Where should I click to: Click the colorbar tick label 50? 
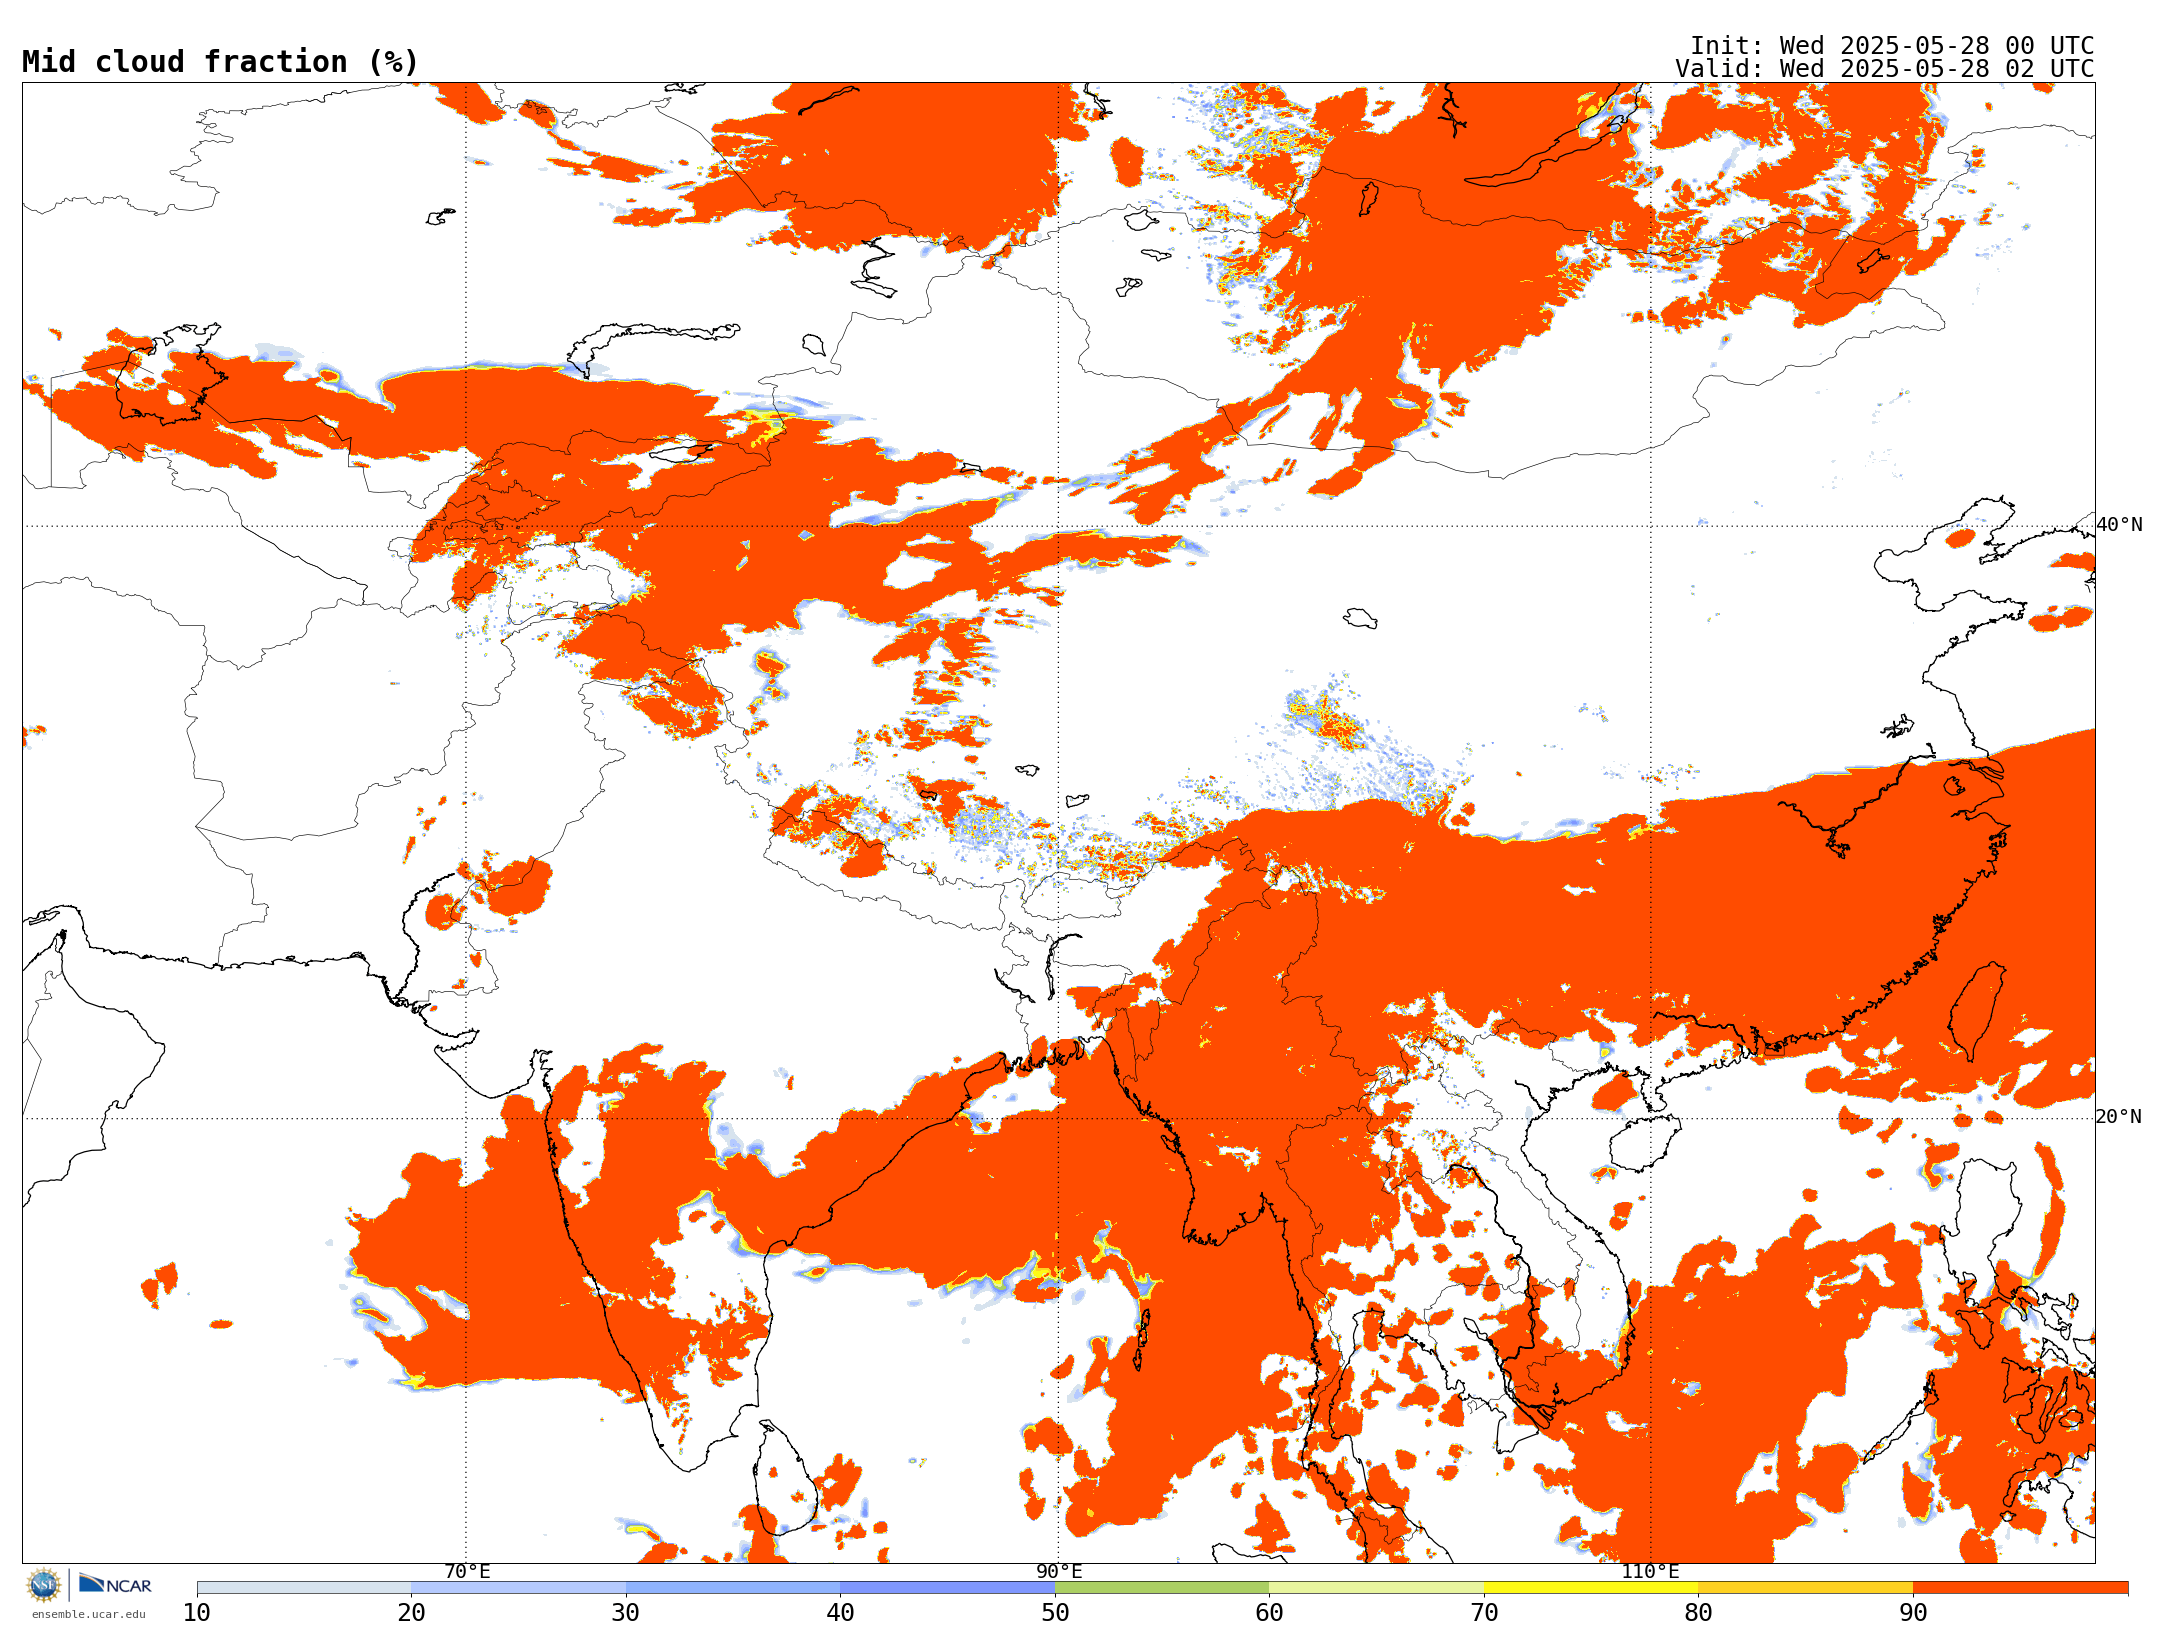1055,1612
